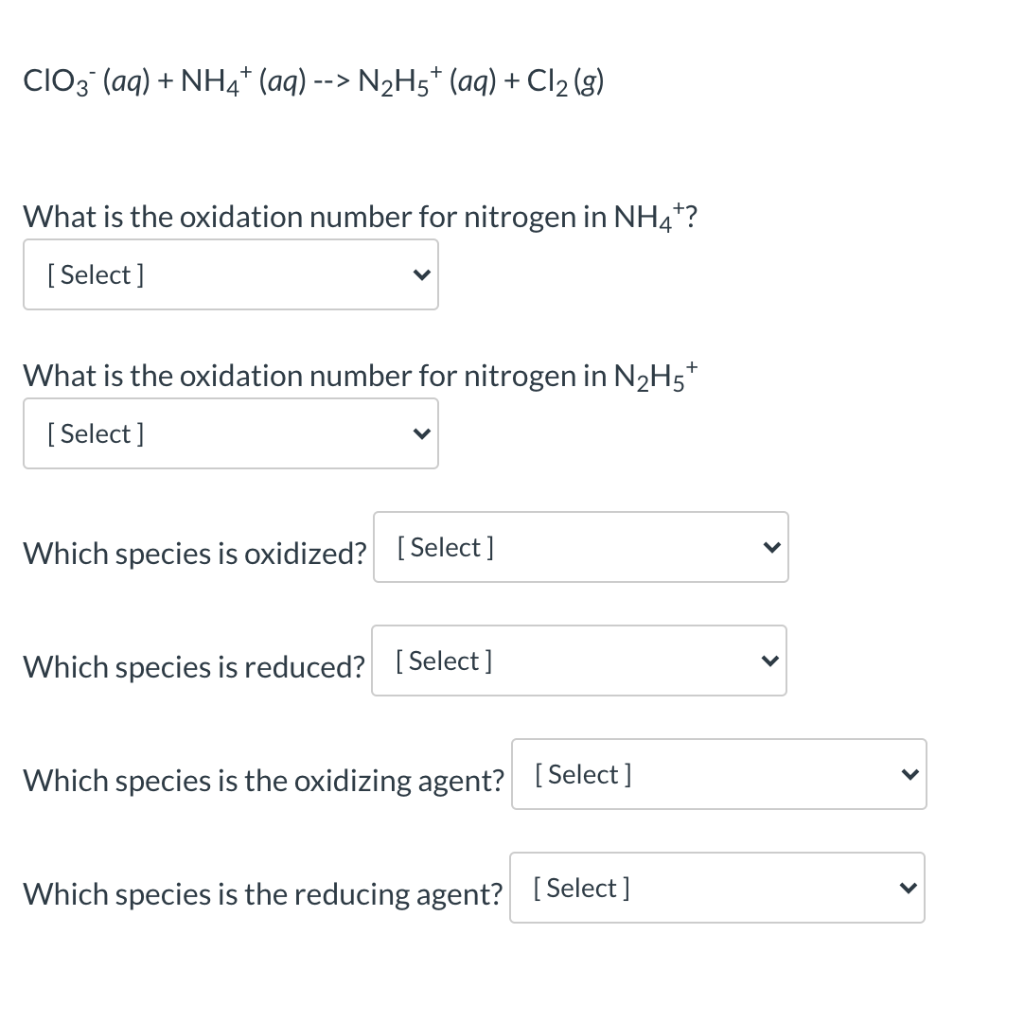Click the chevron on the oxidizing agent selector
This screenshot has width=1024, height=1022.
(x=907, y=774)
